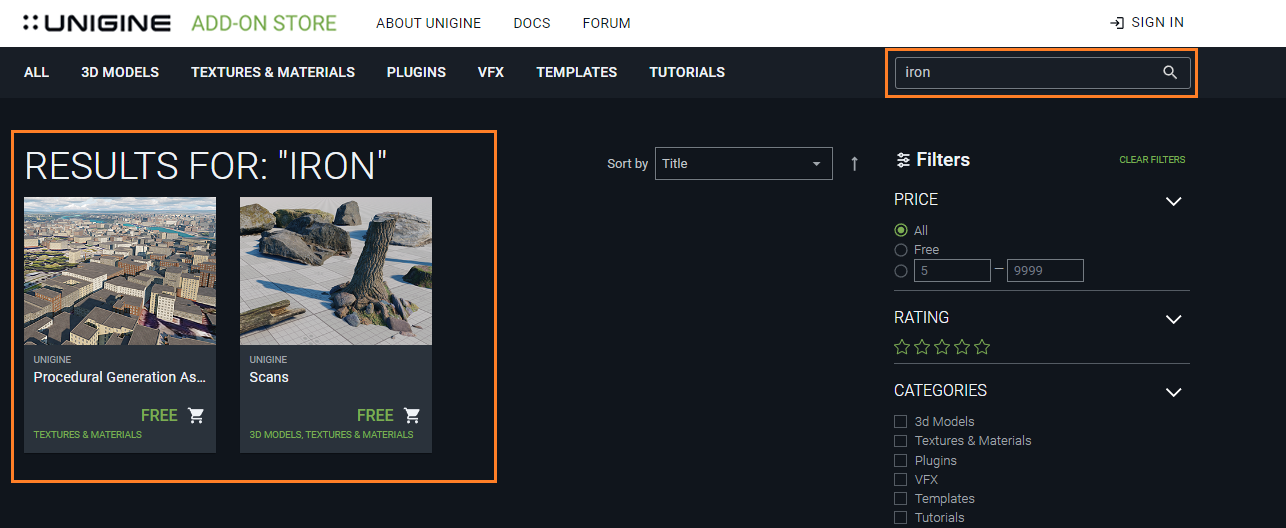
Task: Click the Sign In link
Action: [x=1157, y=23]
